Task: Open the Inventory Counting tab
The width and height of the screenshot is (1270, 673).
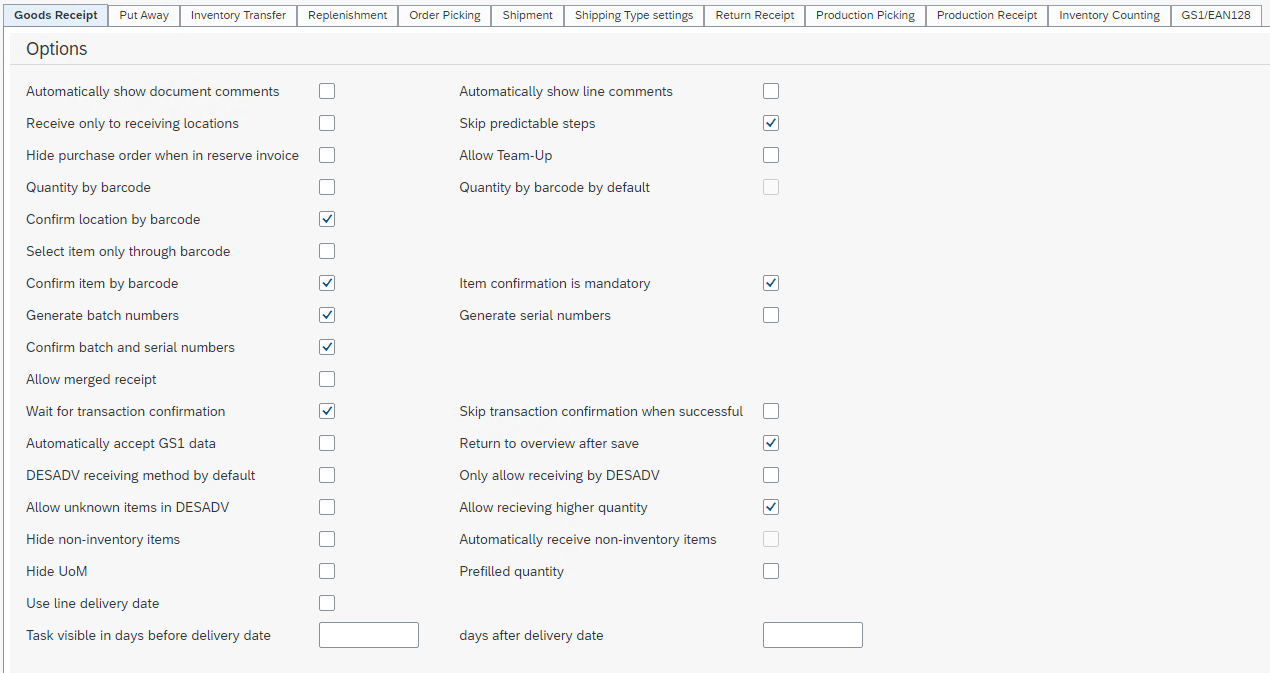Action: click(1109, 15)
